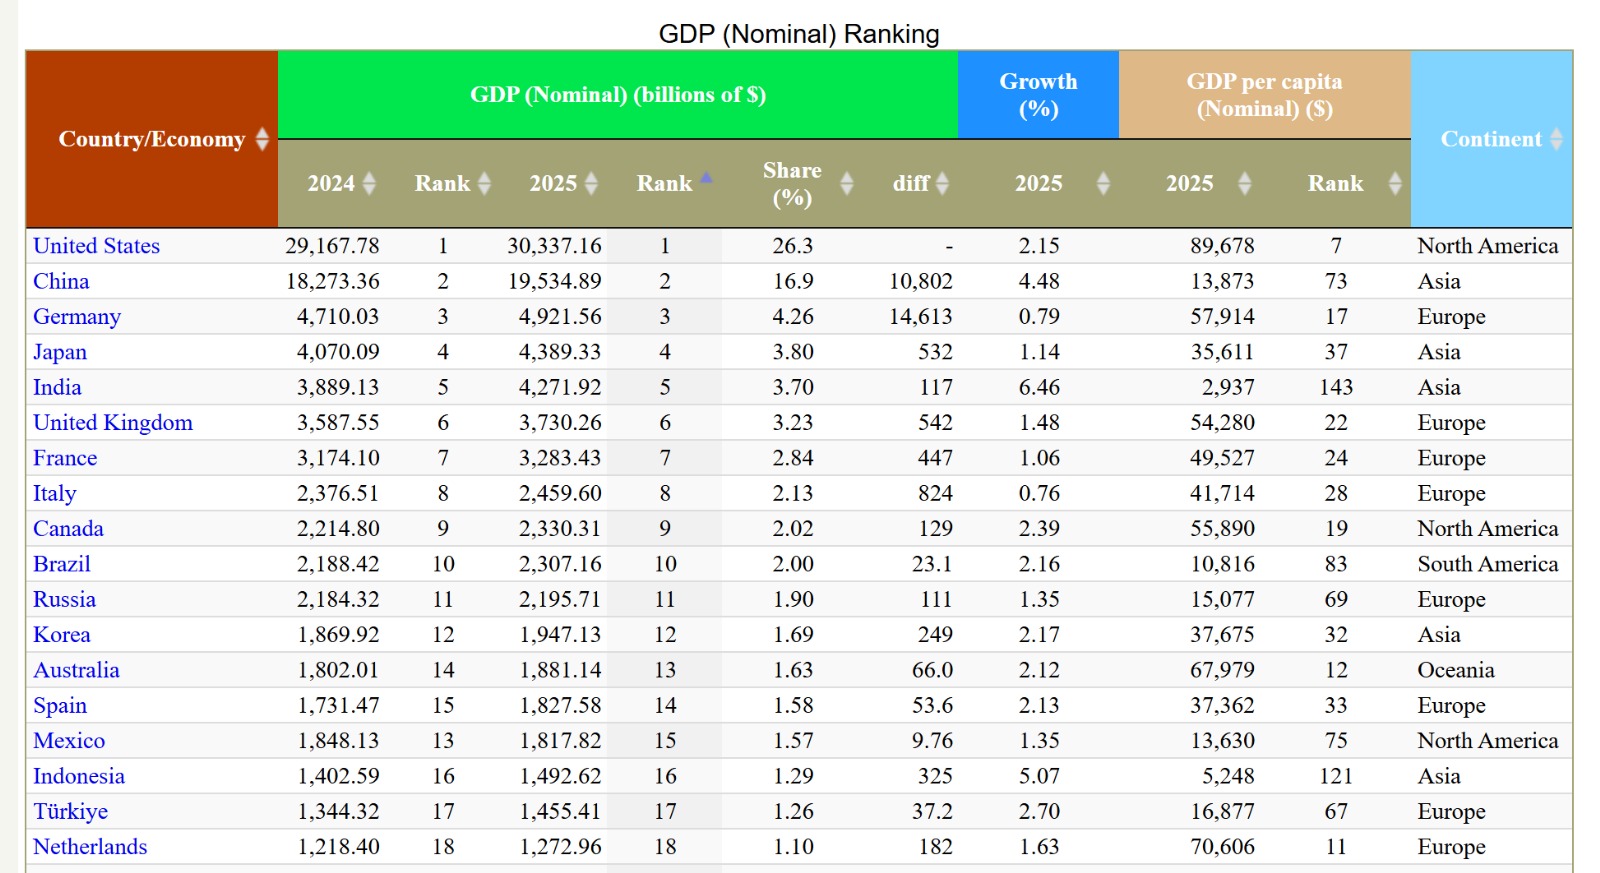This screenshot has width=1600, height=873.
Task: Open the Netherlands country link
Action: click(x=90, y=847)
